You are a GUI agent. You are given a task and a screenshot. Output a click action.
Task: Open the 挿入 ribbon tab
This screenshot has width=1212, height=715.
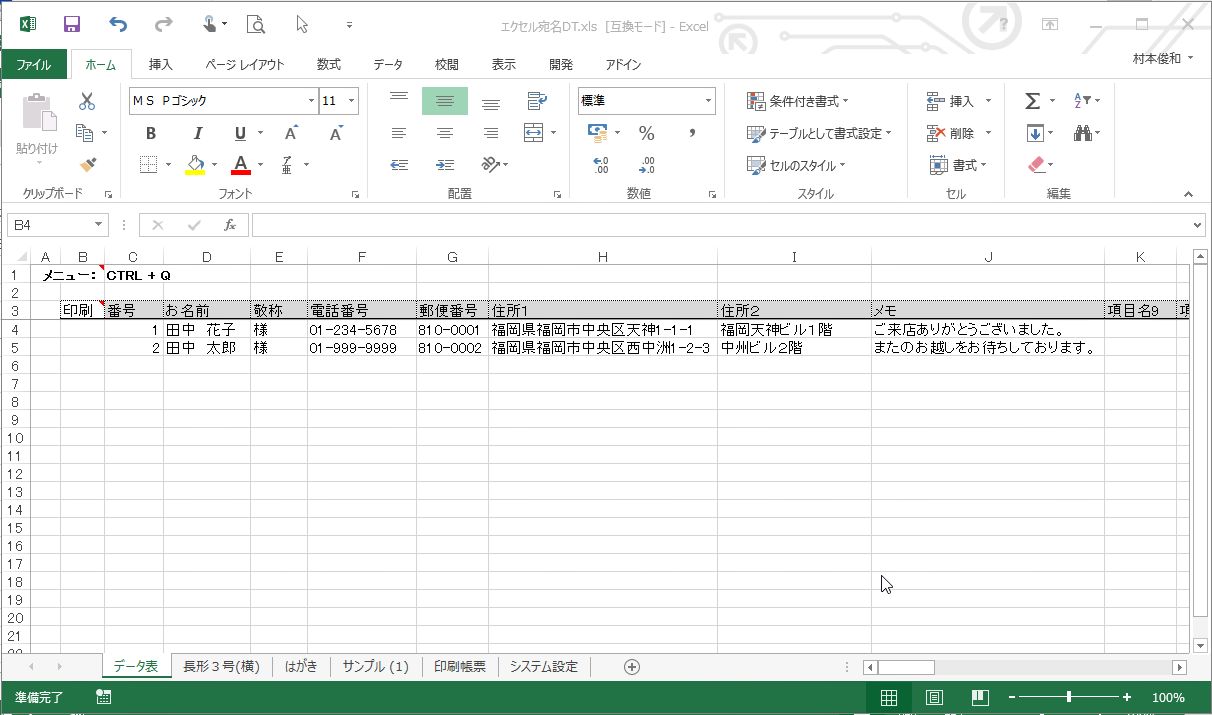(160, 64)
